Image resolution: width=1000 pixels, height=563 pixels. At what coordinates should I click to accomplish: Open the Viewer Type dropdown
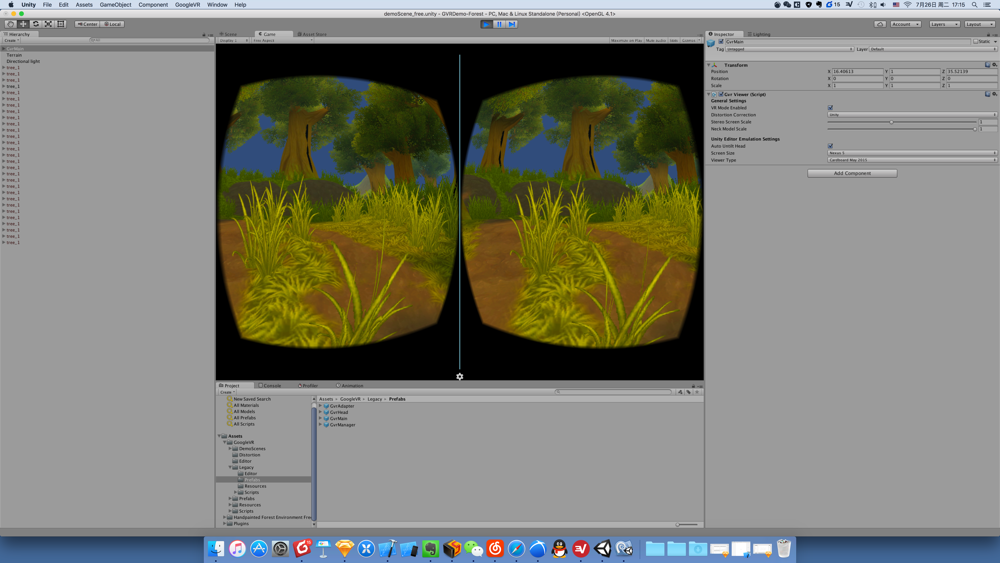pyautogui.click(x=912, y=160)
